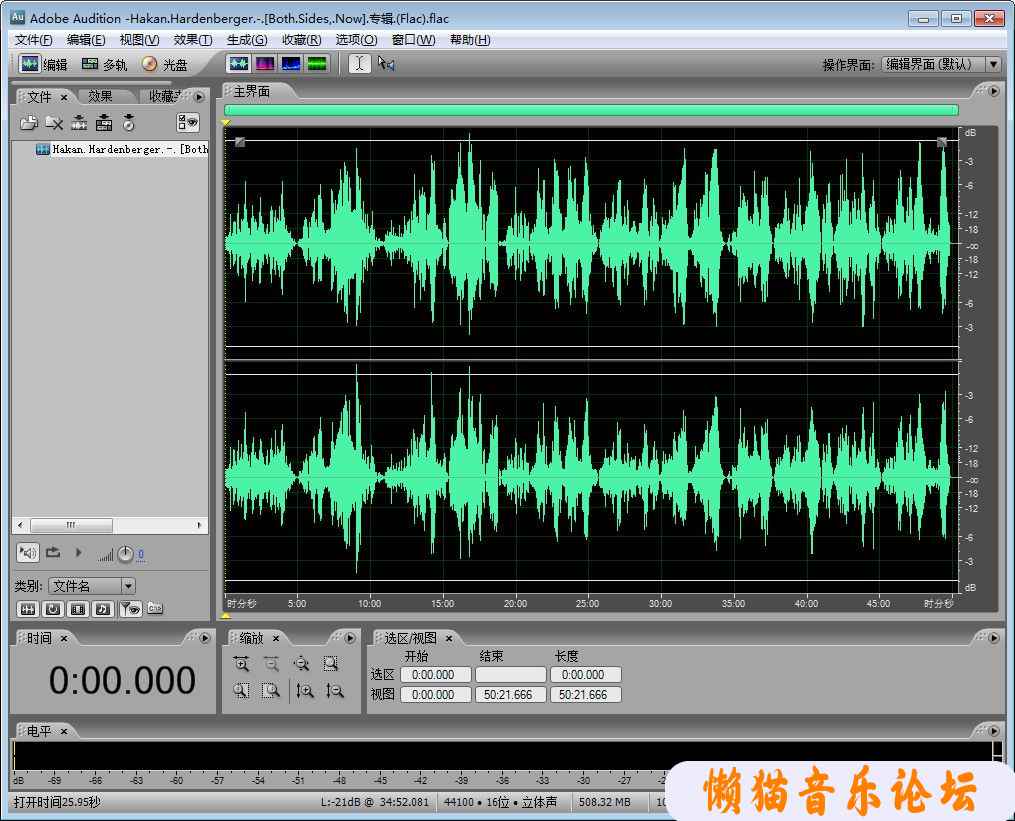The width and height of the screenshot is (1015, 821).
Task: Close the 缩放 panel tab
Action: pos(276,638)
